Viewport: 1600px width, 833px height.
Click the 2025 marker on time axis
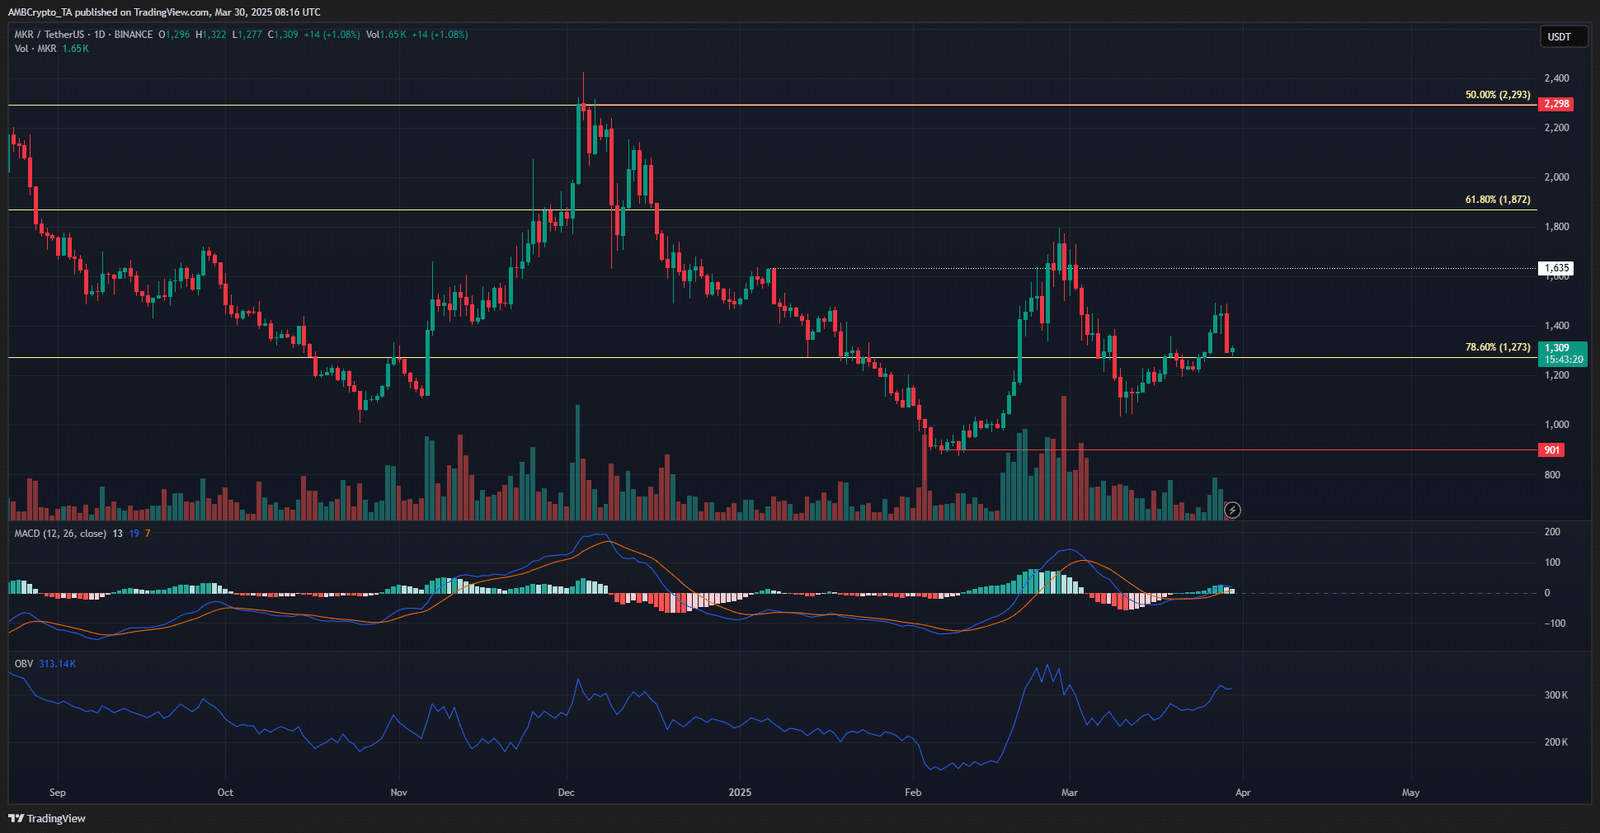click(x=740, y=792)
